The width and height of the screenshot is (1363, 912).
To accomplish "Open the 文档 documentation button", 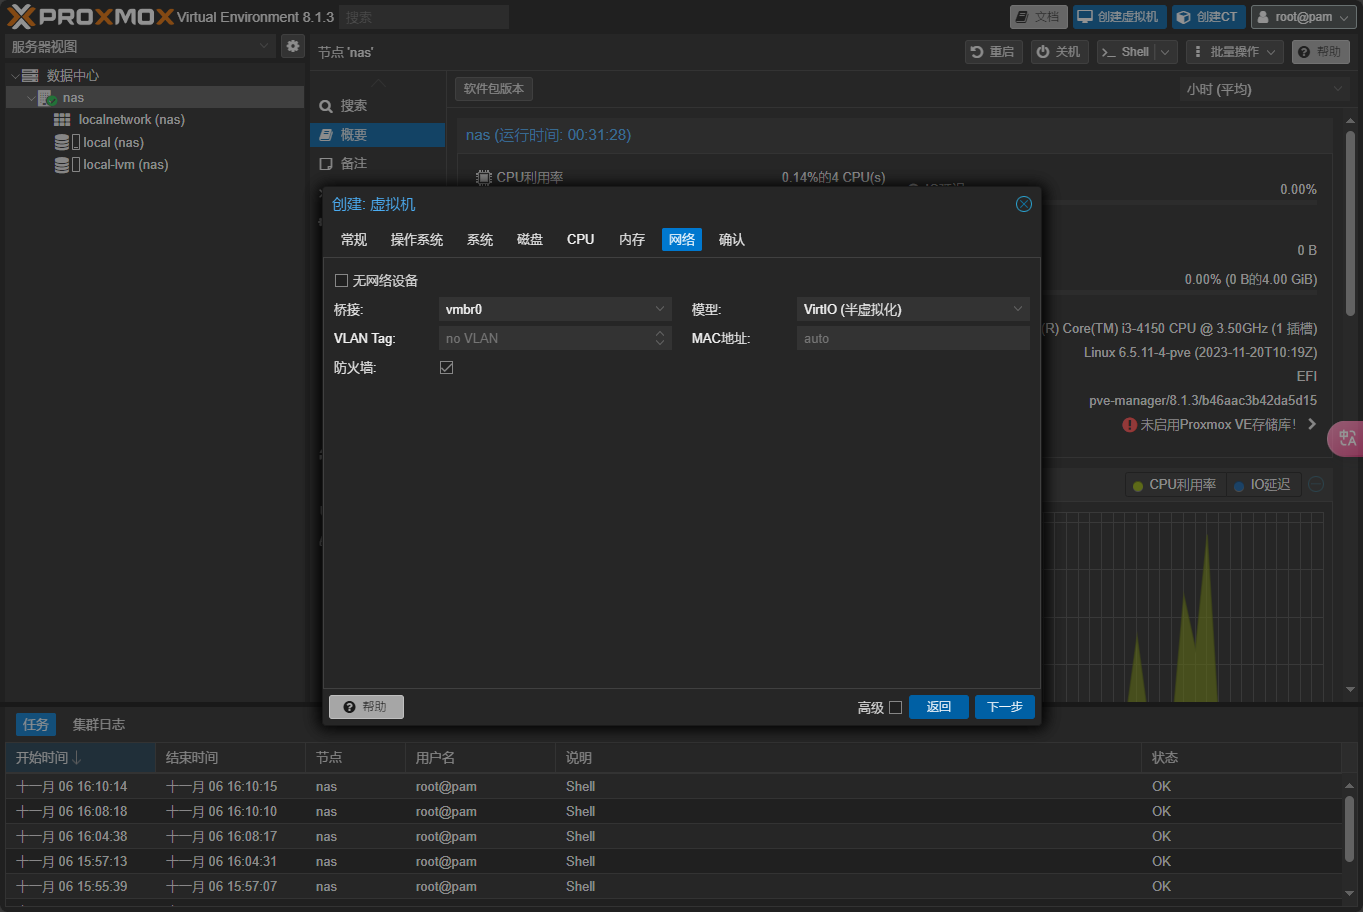I will point(1037,17).
